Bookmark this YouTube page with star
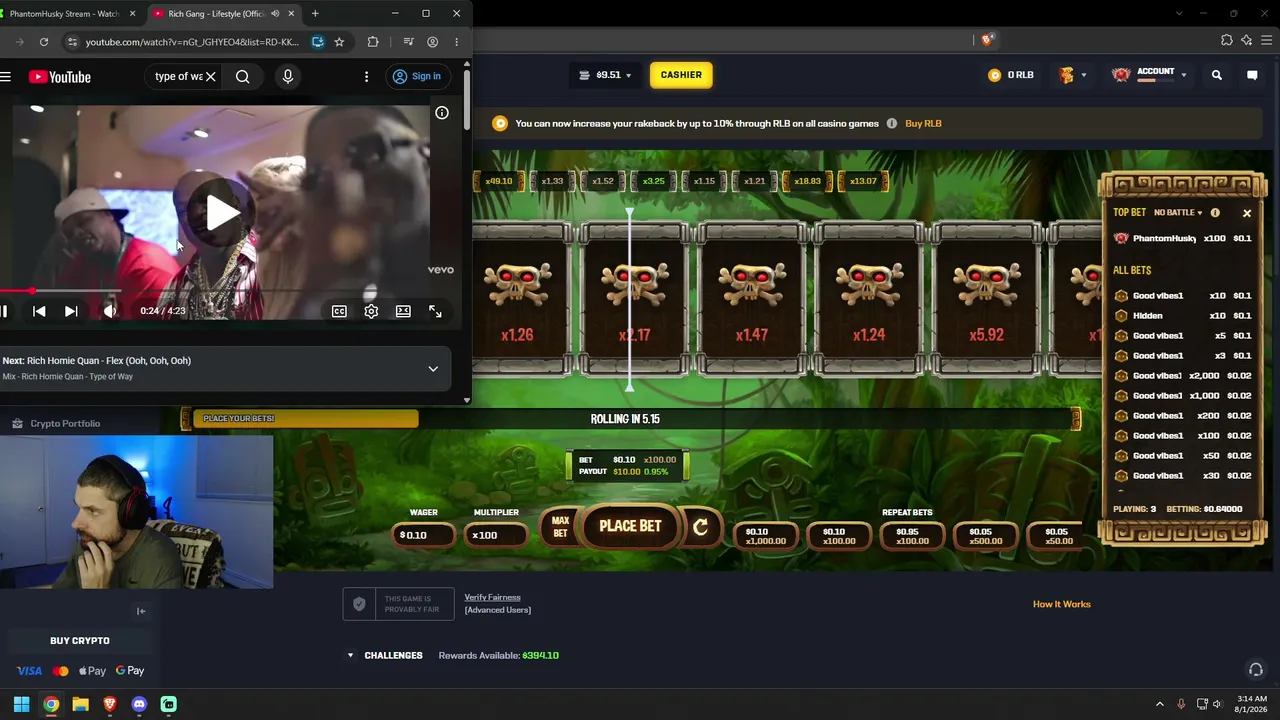Image resolution: width=1280 pixels, height=720 pixels. pyautogui.click(x=339, y=42)
